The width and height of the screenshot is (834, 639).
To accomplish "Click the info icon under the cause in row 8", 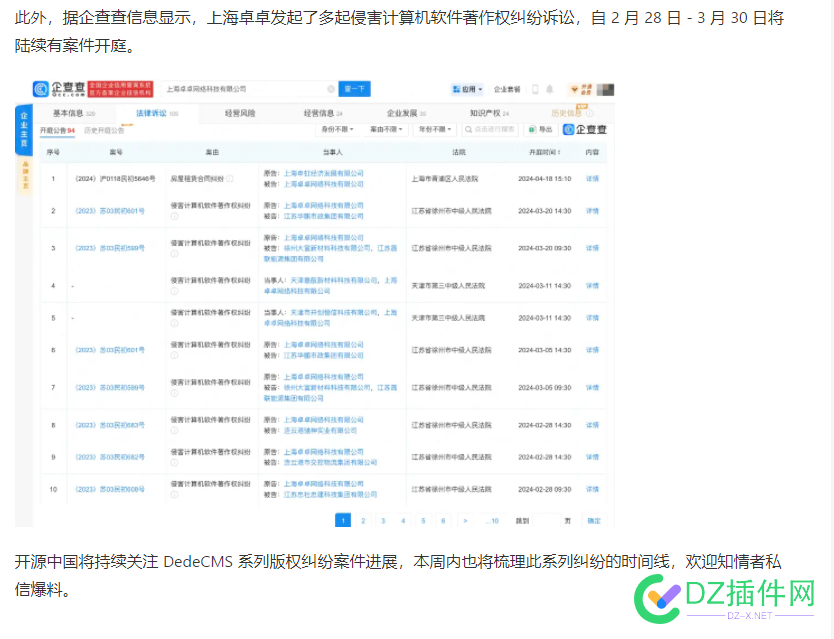I will coord(174,430).
